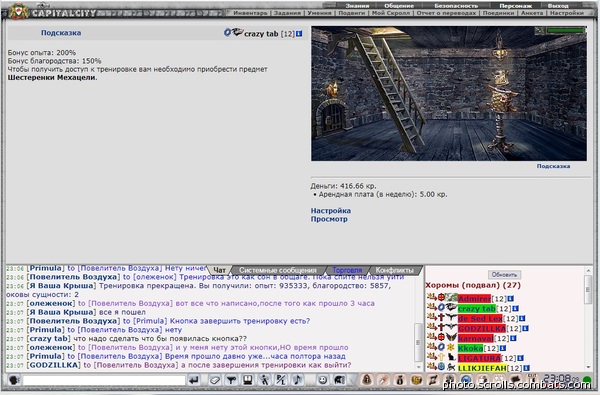Click the walking figure icon in toolbar
Screen dimensions: 600x395
[x=264, y=380]
